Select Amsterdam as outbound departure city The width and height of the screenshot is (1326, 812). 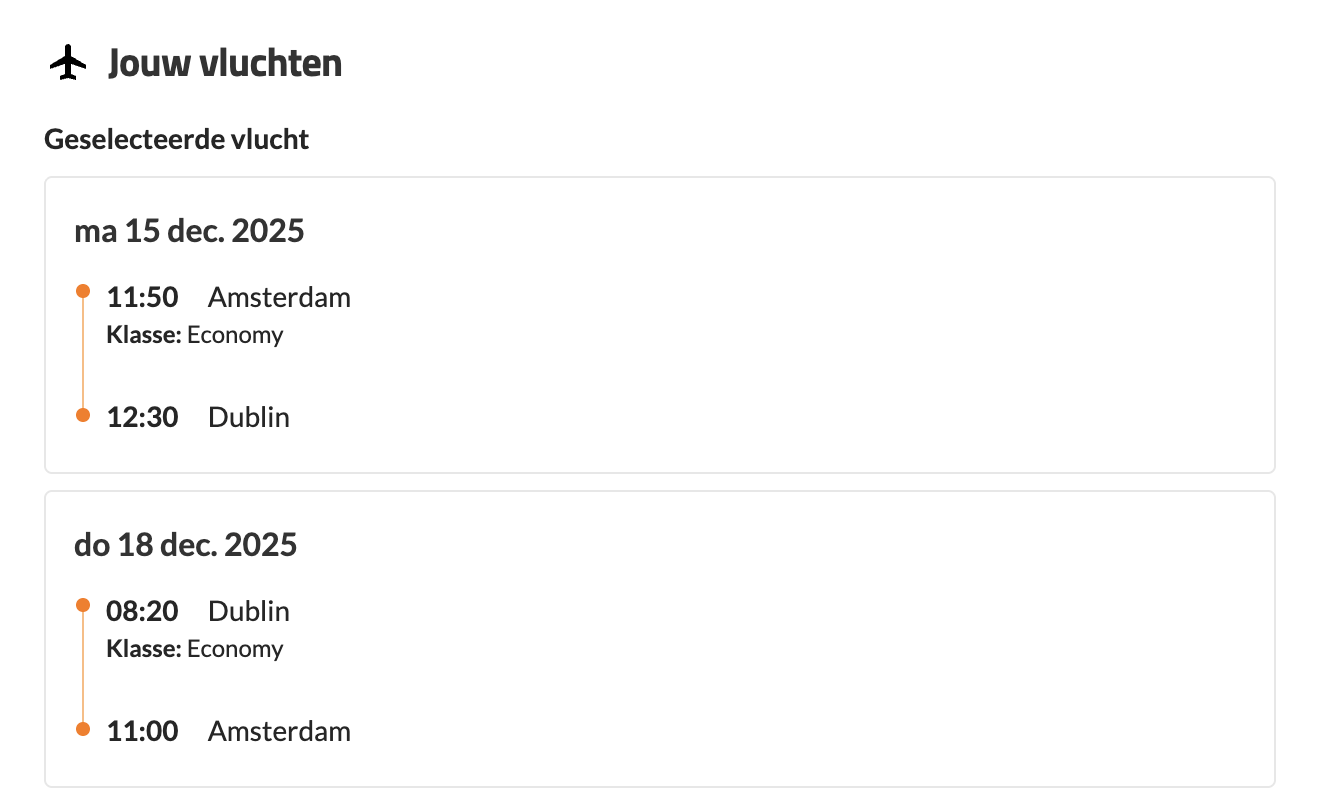(x=279, y=297)
